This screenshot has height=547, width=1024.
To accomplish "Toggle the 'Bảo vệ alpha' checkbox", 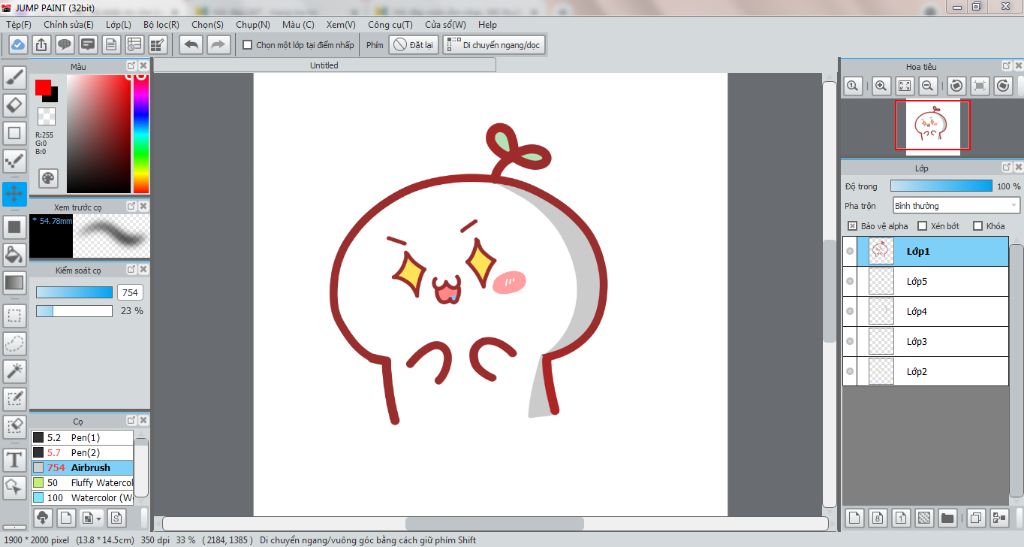I will (x=852, y=226).
